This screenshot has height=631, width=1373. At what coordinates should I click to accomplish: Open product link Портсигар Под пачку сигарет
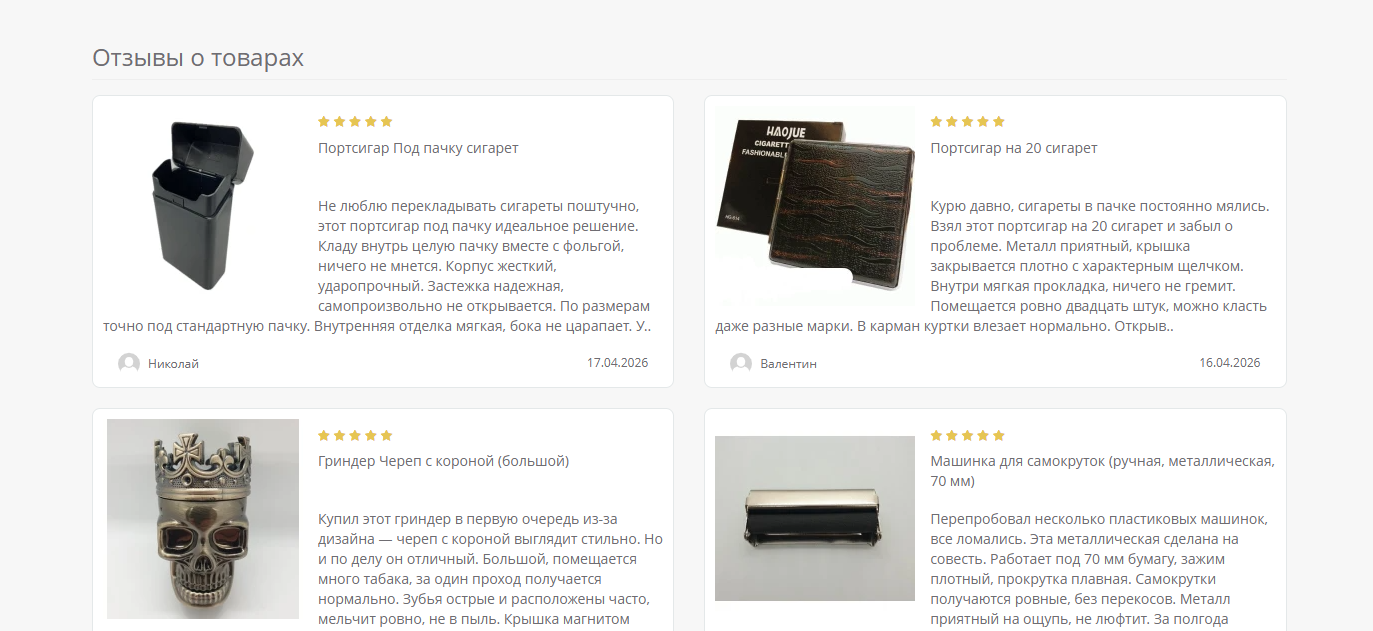[418, 148]
